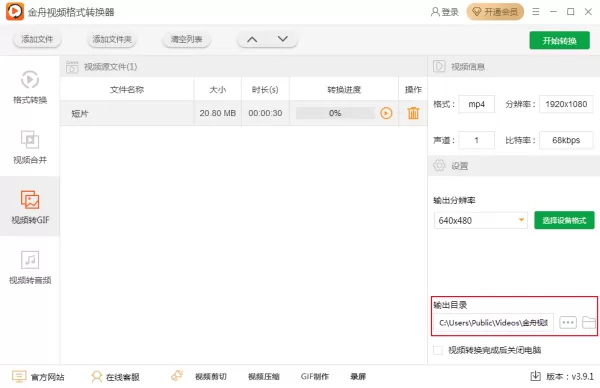The height and width of the screenshot is (388, 600).
Task: Move item up with up arrow
Action: click(252, 39)
